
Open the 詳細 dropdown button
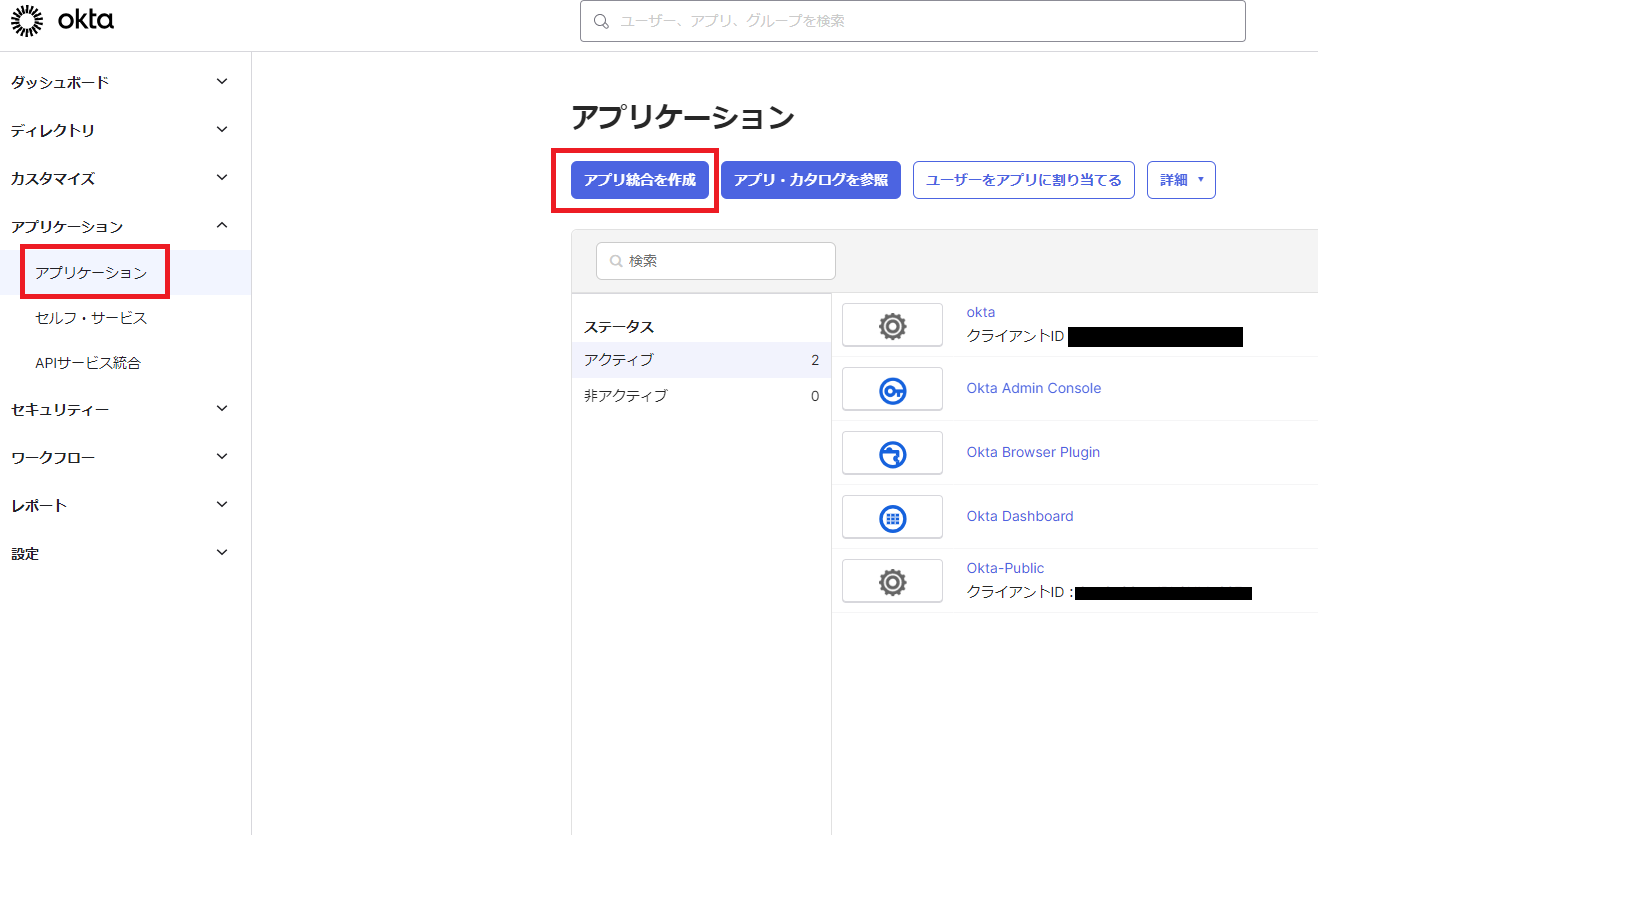tap(1181, 180)
